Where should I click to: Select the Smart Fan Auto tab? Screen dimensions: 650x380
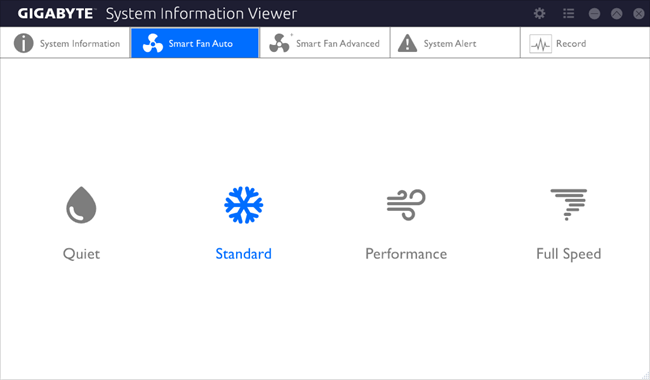[195, 43]
